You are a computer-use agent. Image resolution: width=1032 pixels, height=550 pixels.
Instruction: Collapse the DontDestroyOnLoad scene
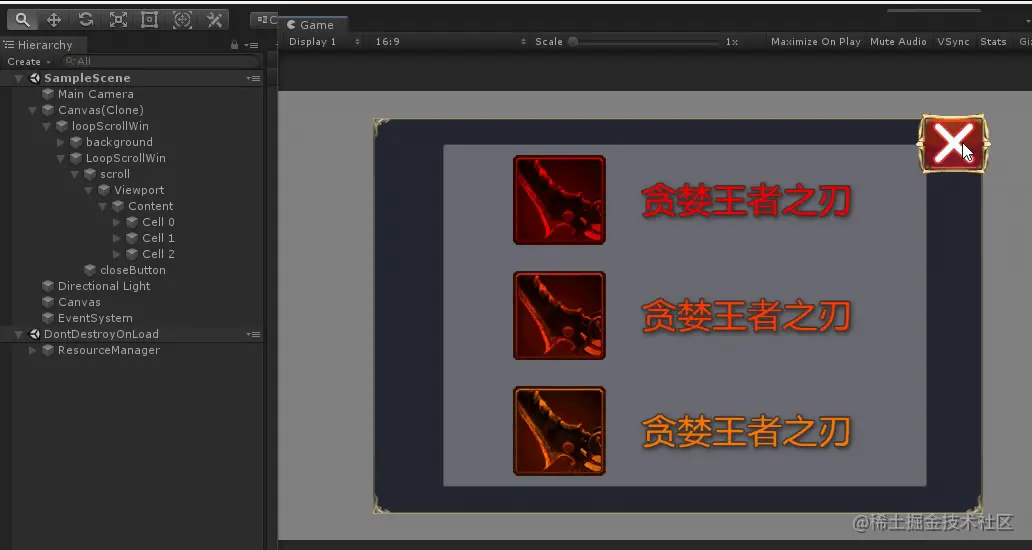(x=18, y=334)
